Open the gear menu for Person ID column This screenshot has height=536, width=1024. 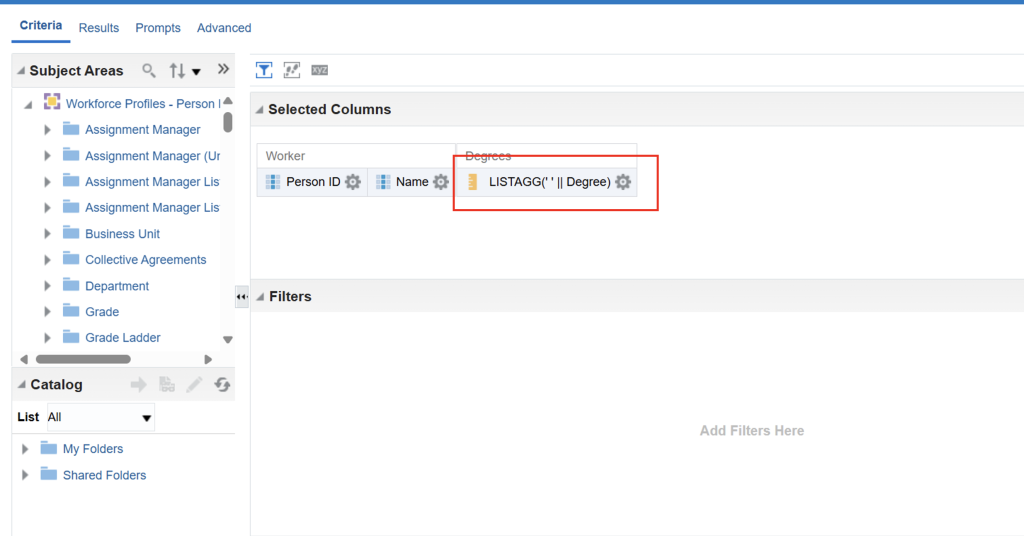tap(353, 182)
